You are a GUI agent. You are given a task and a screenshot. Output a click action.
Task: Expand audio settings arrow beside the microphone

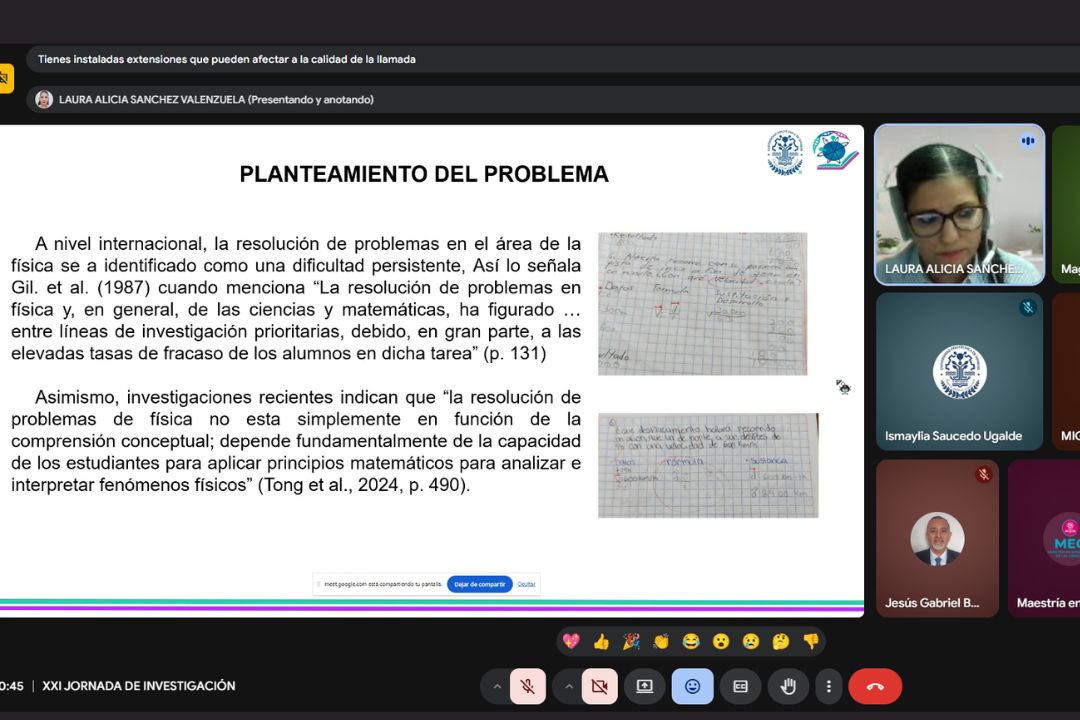(496, 686)
